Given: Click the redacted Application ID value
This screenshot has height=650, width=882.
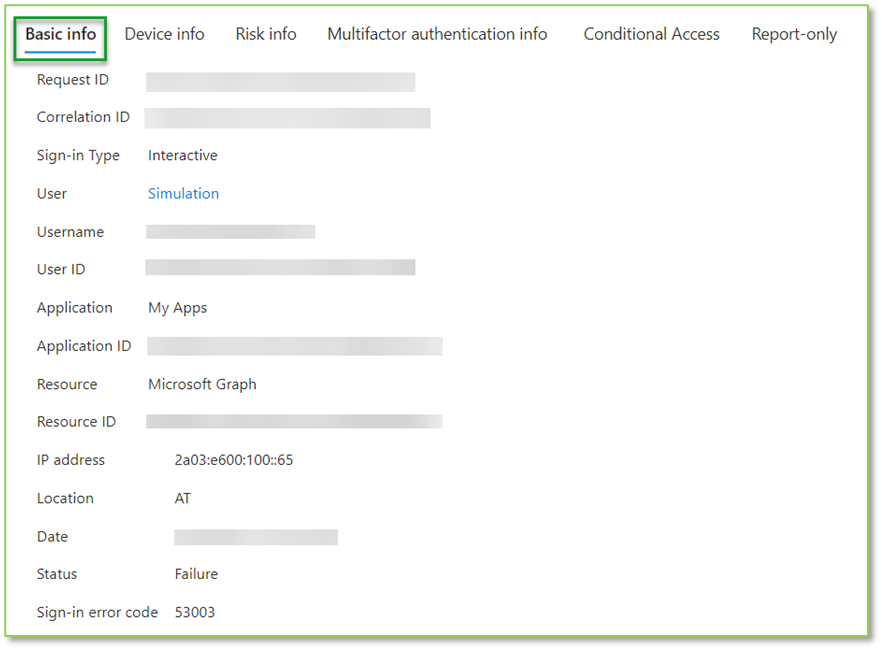Looking at the screenshot, I should click(x=294, y=345).
